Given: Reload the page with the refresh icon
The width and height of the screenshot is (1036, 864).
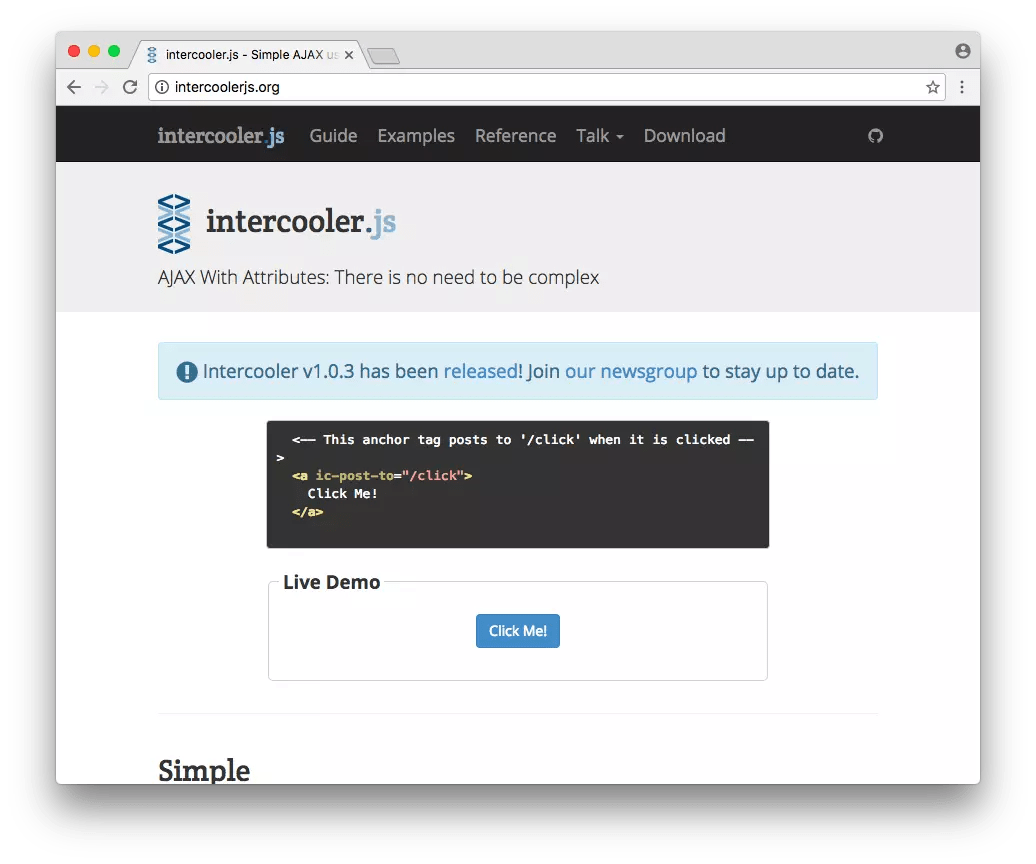Looking at the screenshot, I should (130, 87).
